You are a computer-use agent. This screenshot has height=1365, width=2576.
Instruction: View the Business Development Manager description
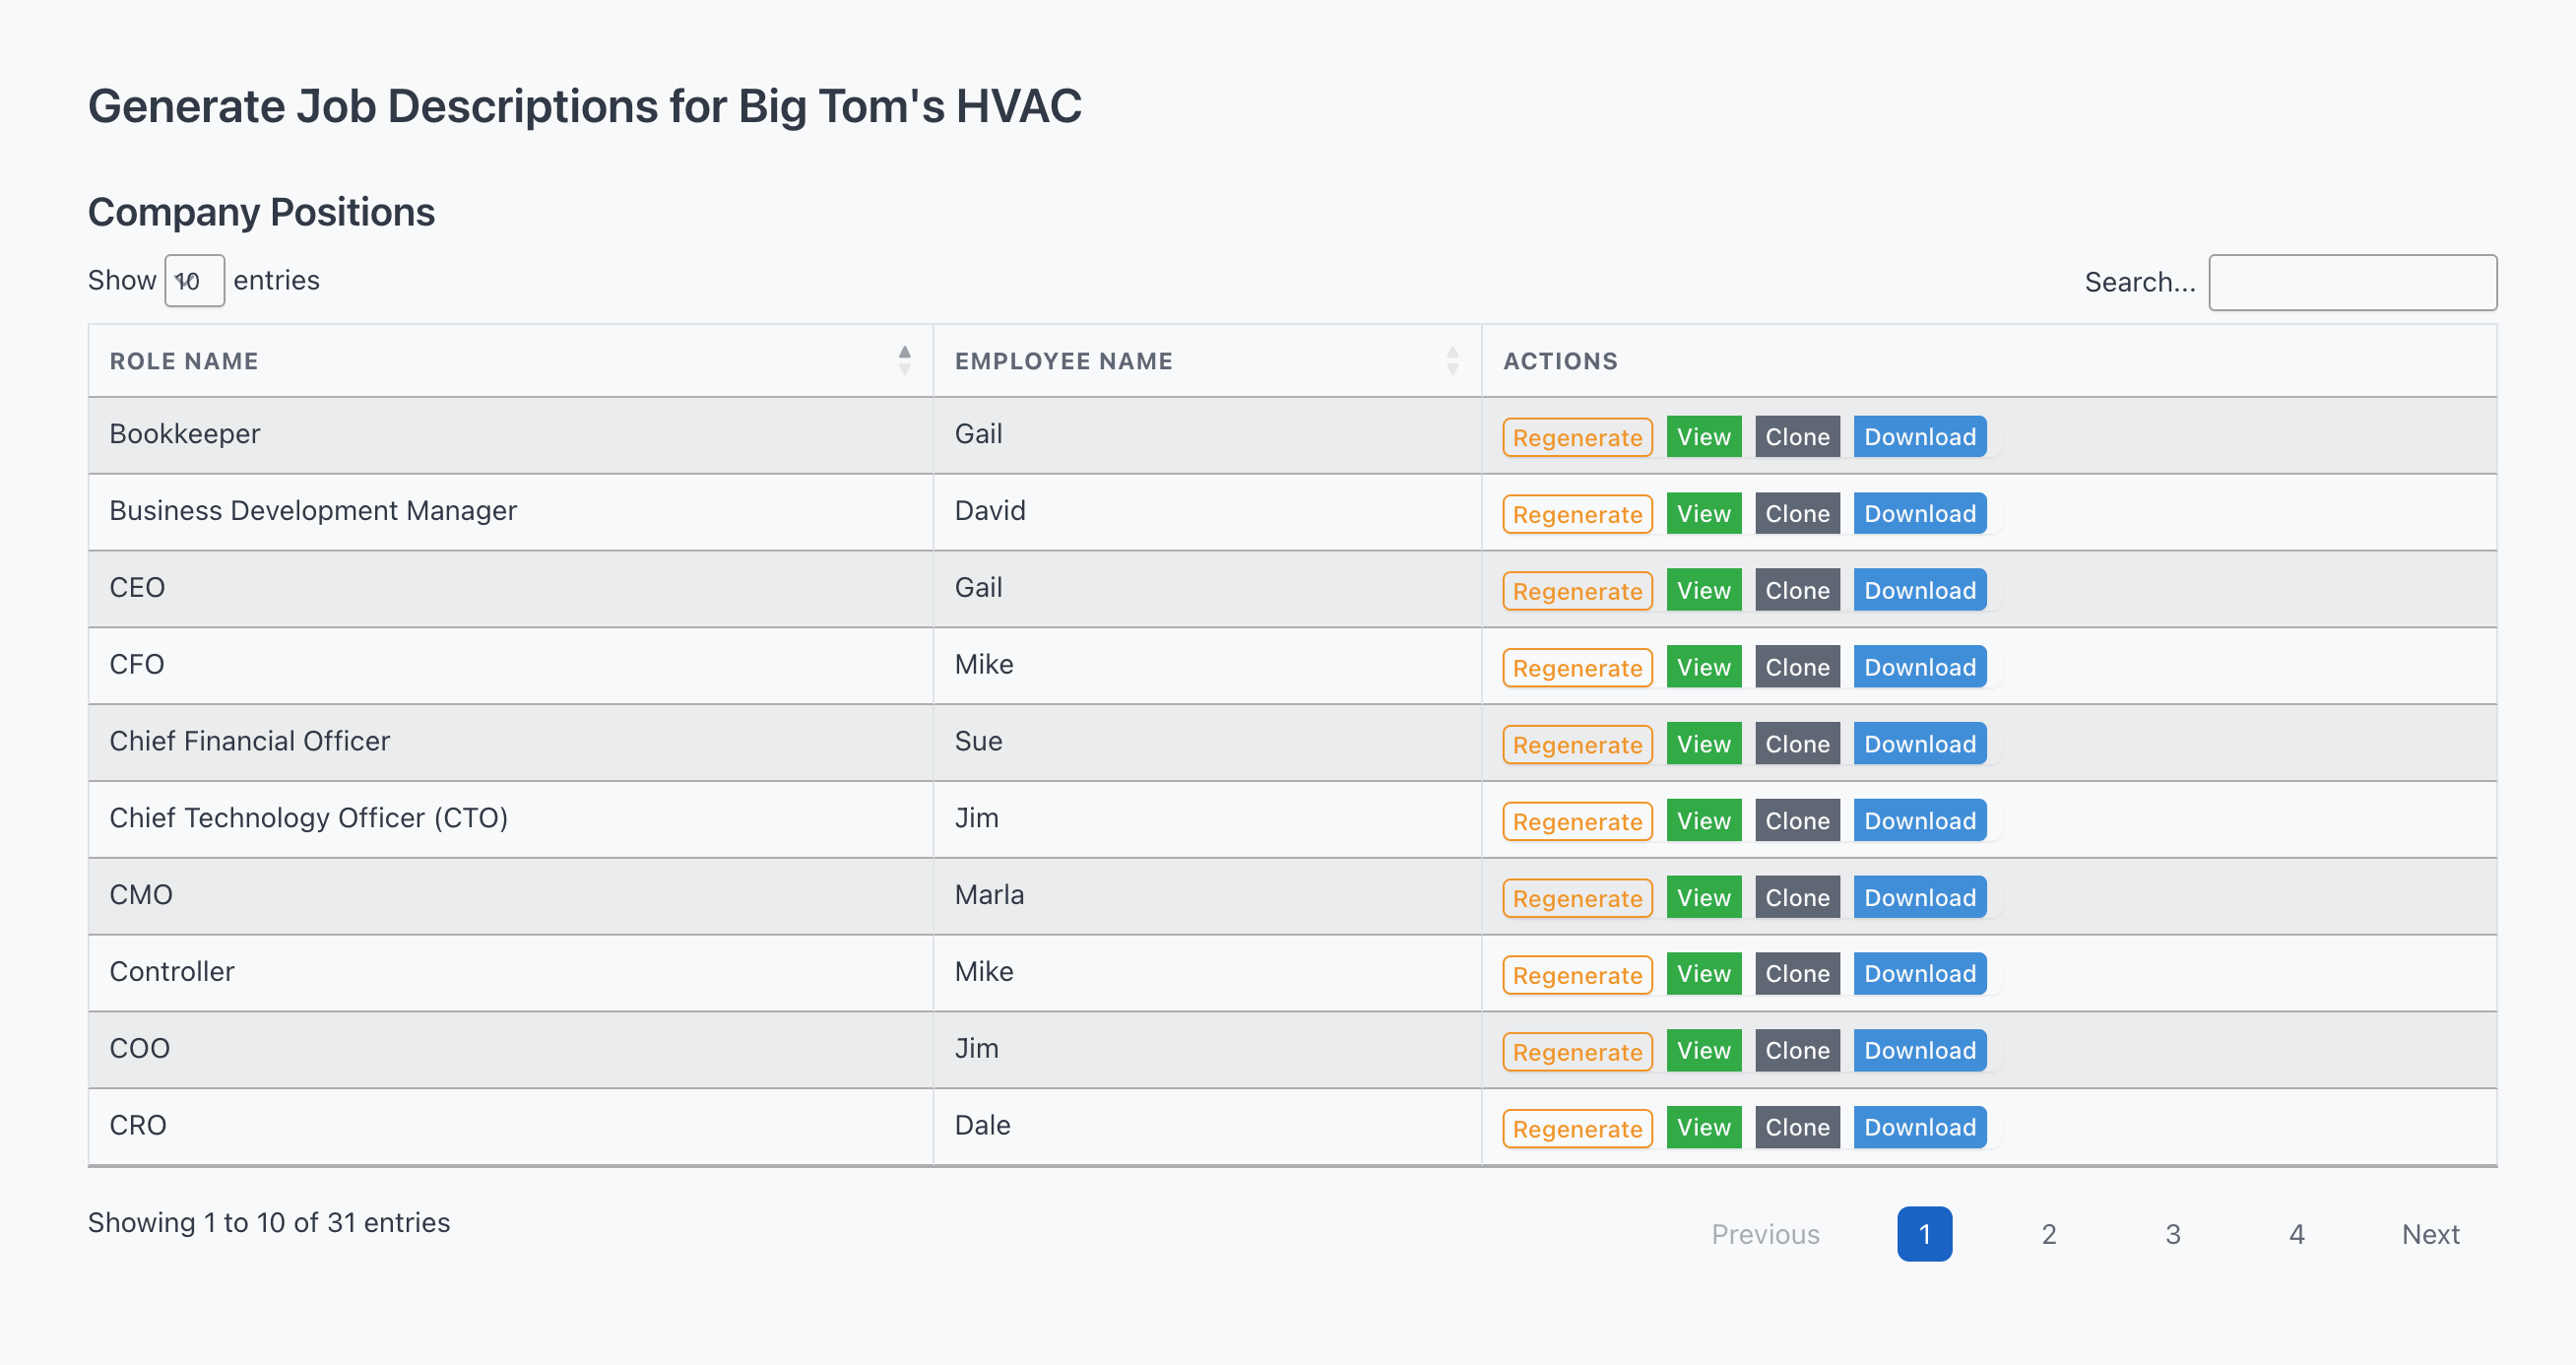click(1703, 514)
